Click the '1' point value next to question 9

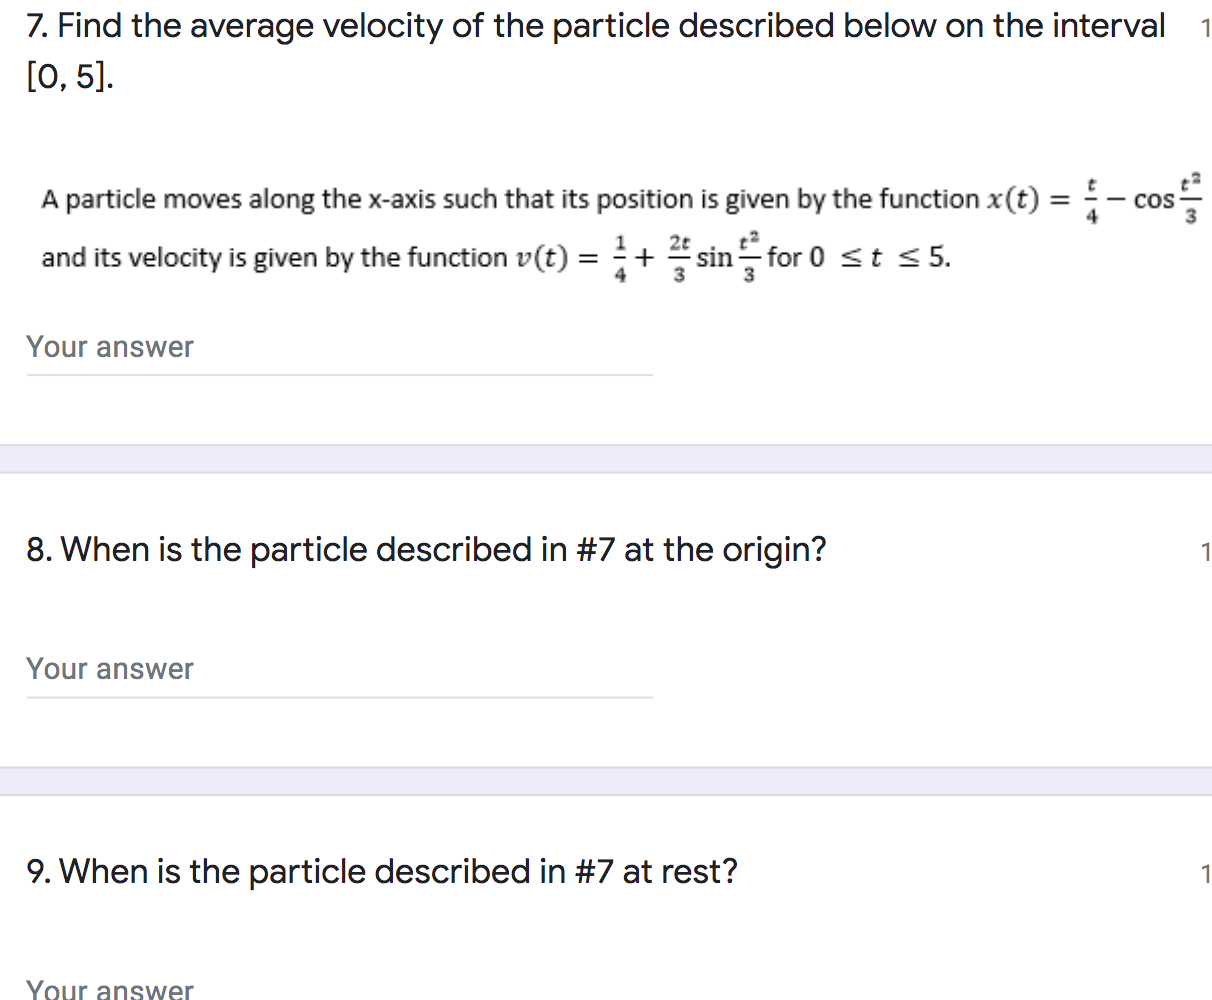(x=1205, y=873)
